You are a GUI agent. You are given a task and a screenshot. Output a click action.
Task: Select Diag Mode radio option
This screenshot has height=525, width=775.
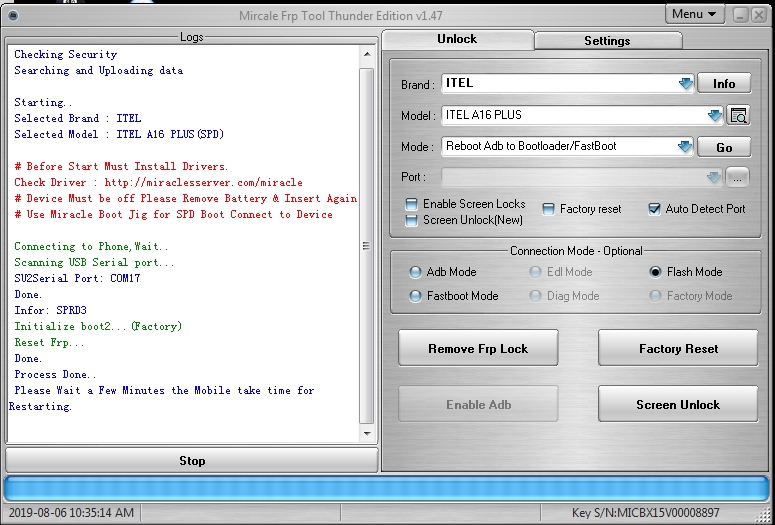click(535, 296)
